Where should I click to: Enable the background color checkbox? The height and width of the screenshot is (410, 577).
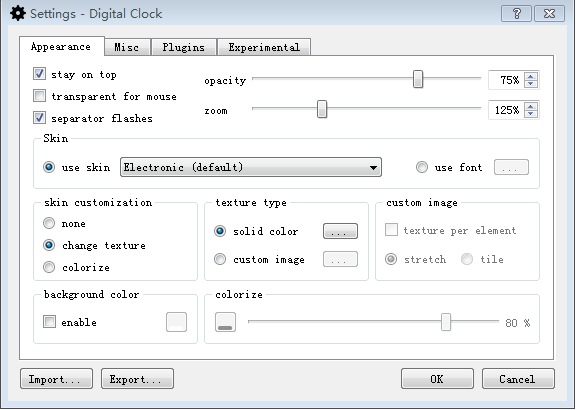coord(49,322)
